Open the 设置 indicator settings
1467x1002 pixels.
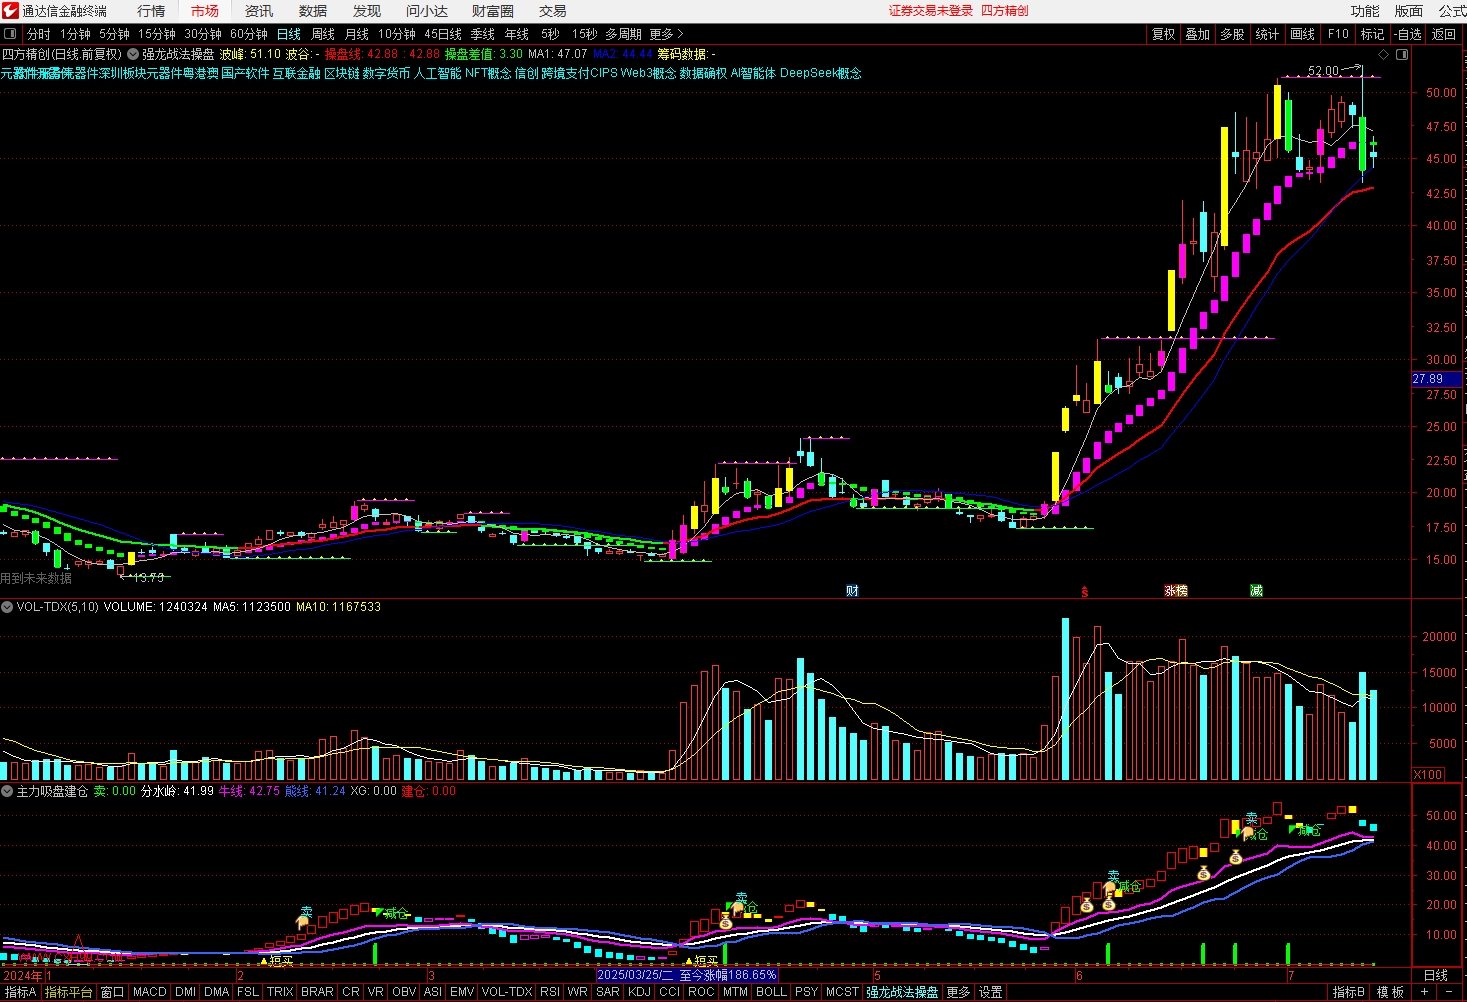(990, 992)
